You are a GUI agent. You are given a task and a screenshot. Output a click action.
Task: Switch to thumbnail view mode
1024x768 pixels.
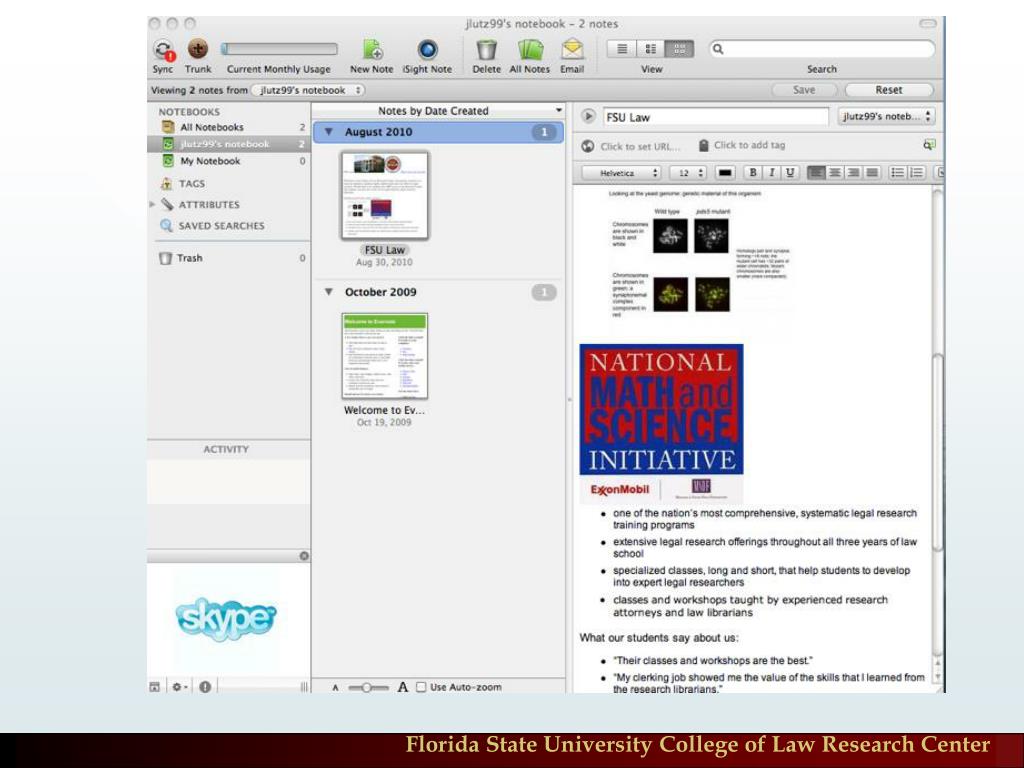pyautogui.click(x=679, y=49)
